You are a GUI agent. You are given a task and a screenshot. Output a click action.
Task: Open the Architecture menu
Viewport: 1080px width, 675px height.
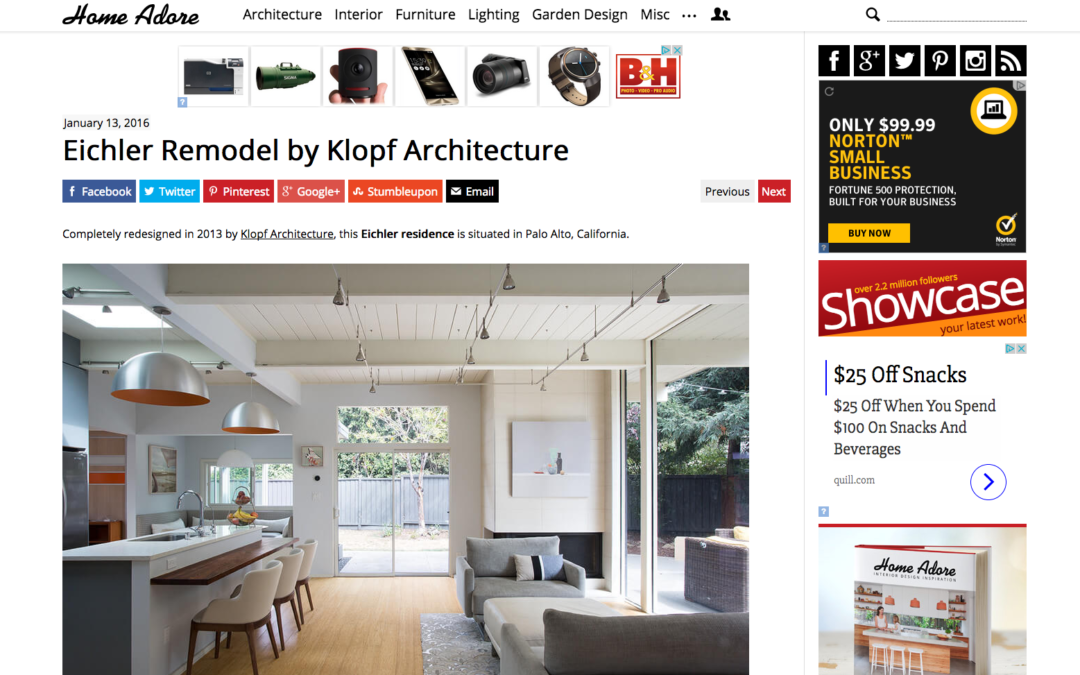pyautogui.click(x=282, y=14)
